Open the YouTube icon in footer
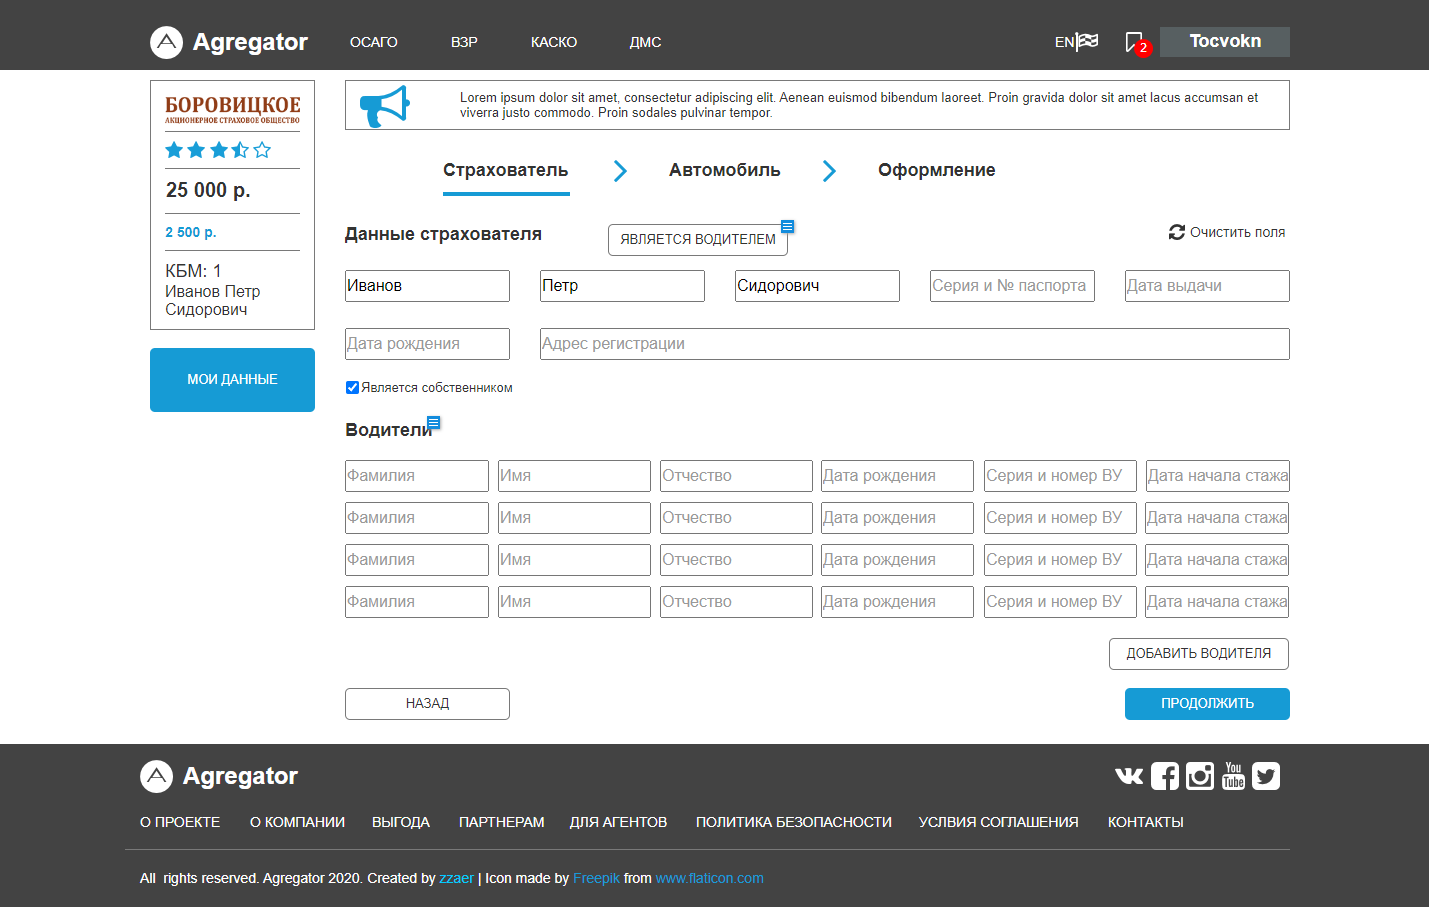This screenshot has width=1429, height=907. point(1233,776)
